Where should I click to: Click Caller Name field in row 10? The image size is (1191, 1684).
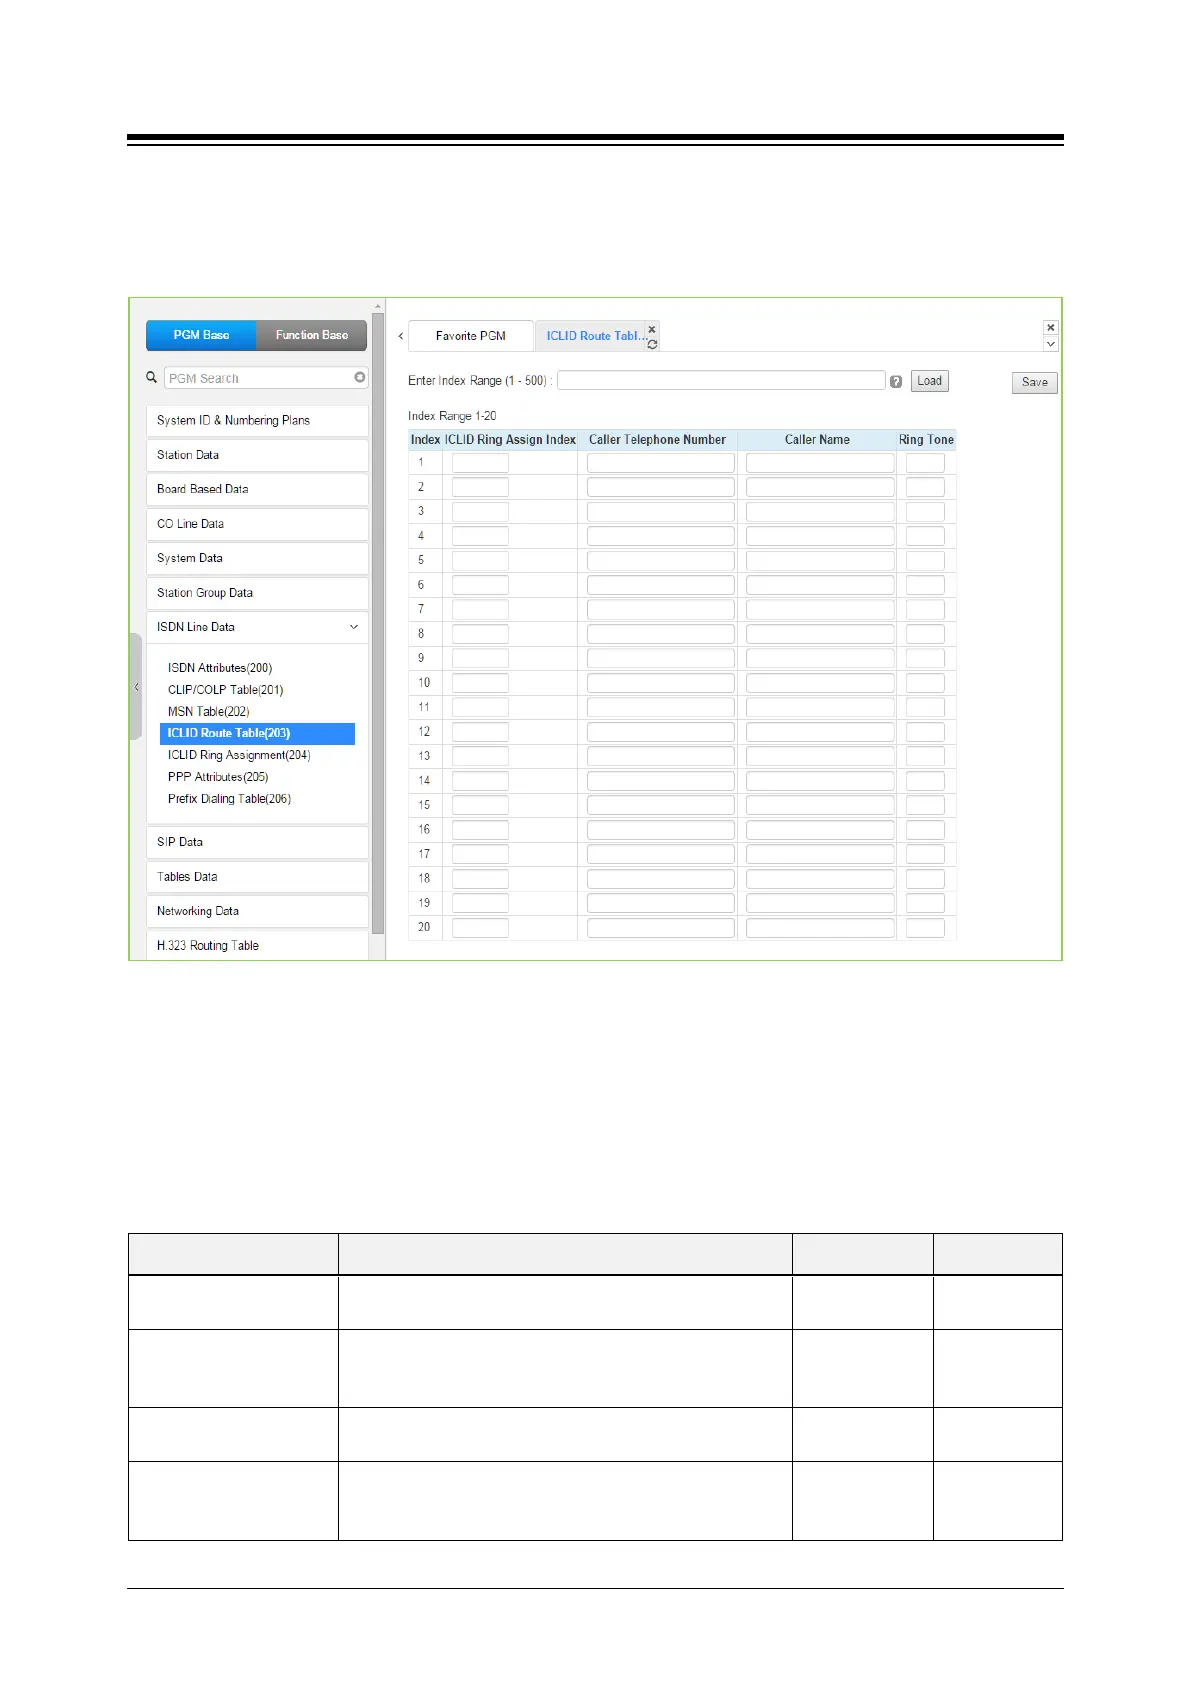pos(820,683)
